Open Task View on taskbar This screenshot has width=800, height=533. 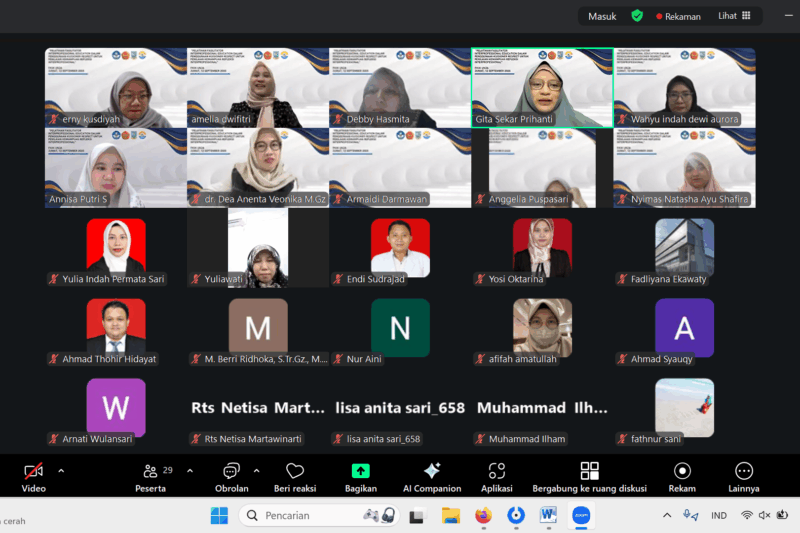pos(417,516)
